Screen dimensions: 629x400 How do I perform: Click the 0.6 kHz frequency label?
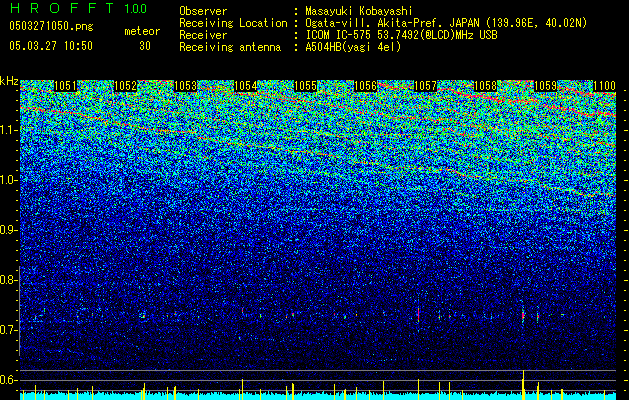tap(8, 380)
